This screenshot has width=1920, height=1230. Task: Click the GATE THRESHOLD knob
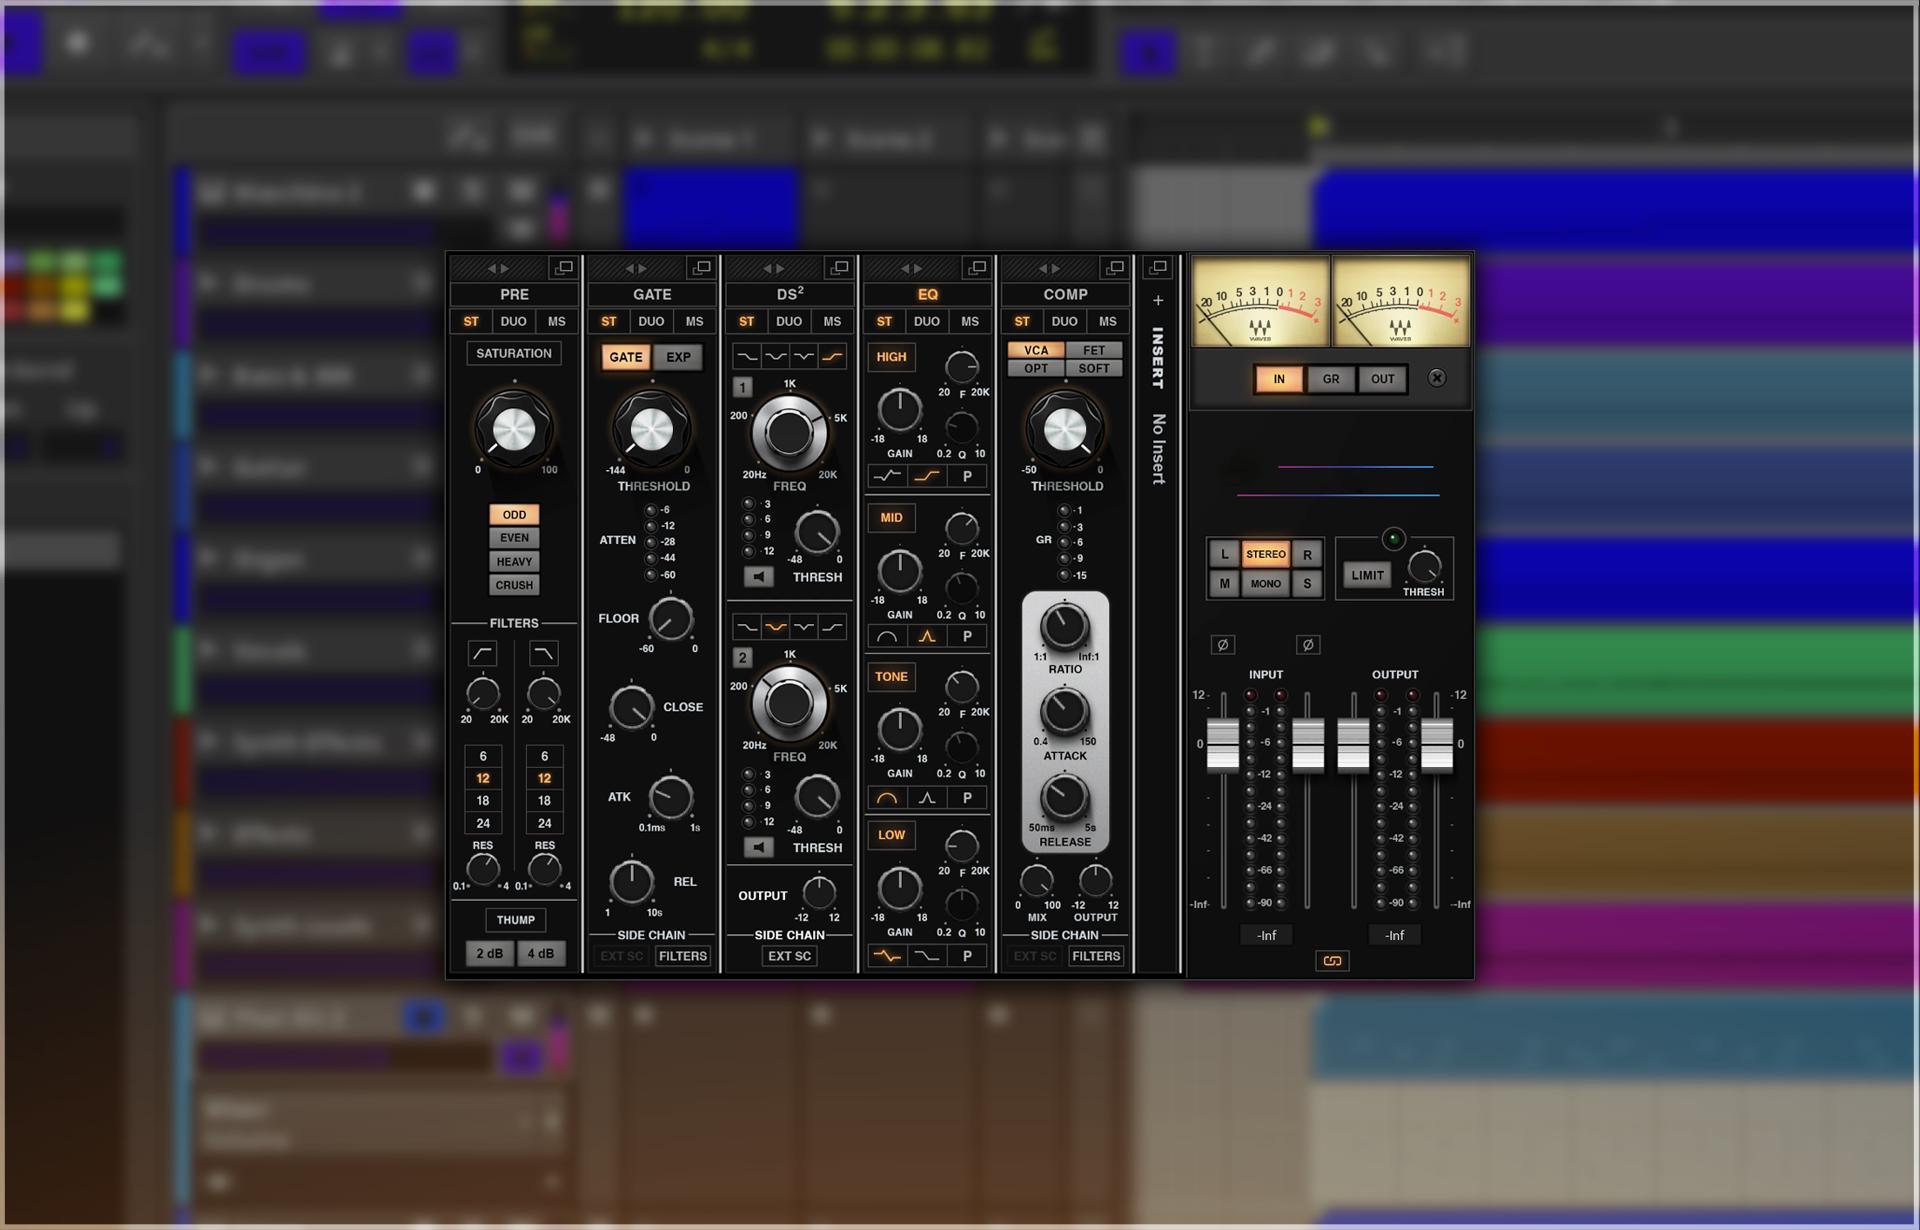pos(651,431)
